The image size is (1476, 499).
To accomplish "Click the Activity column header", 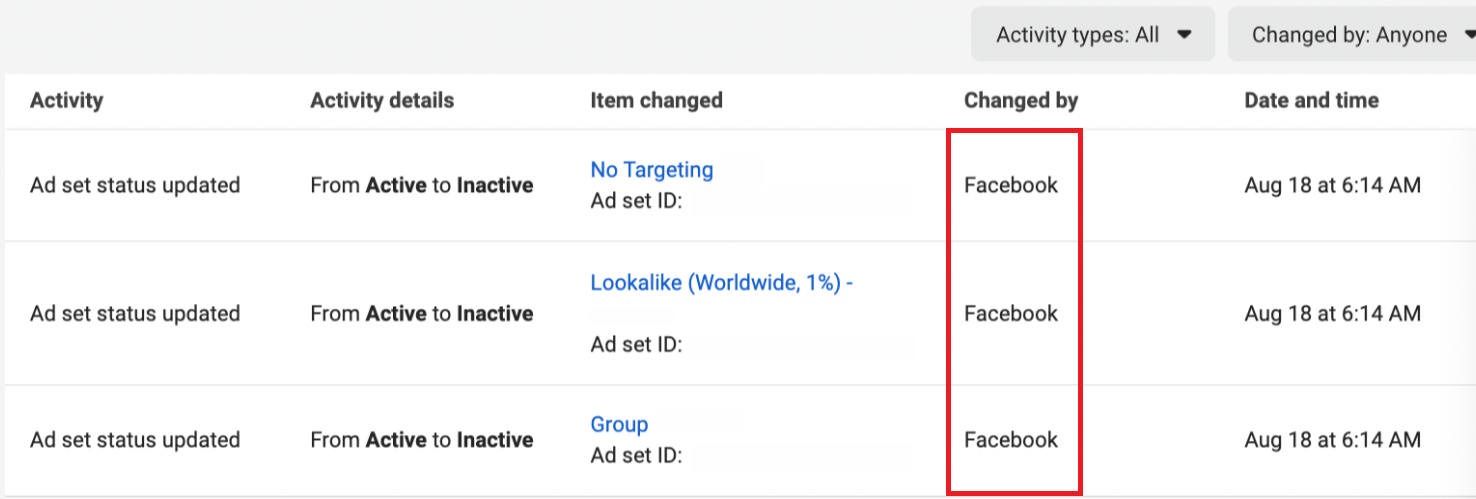I will [x=67, y=100].
